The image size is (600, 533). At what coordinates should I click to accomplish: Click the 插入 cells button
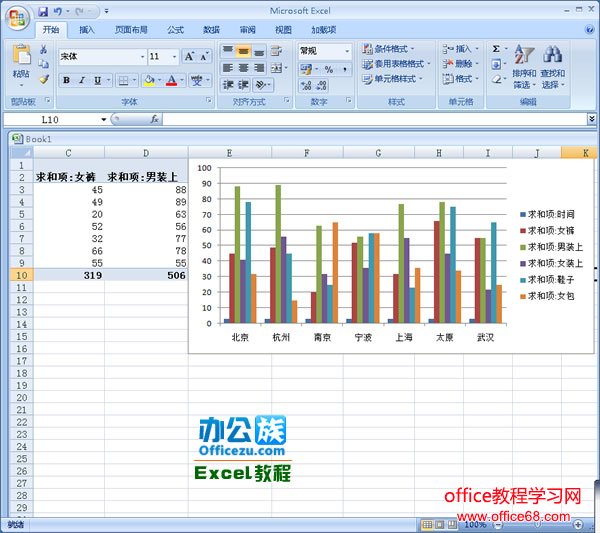coord(460,49)
